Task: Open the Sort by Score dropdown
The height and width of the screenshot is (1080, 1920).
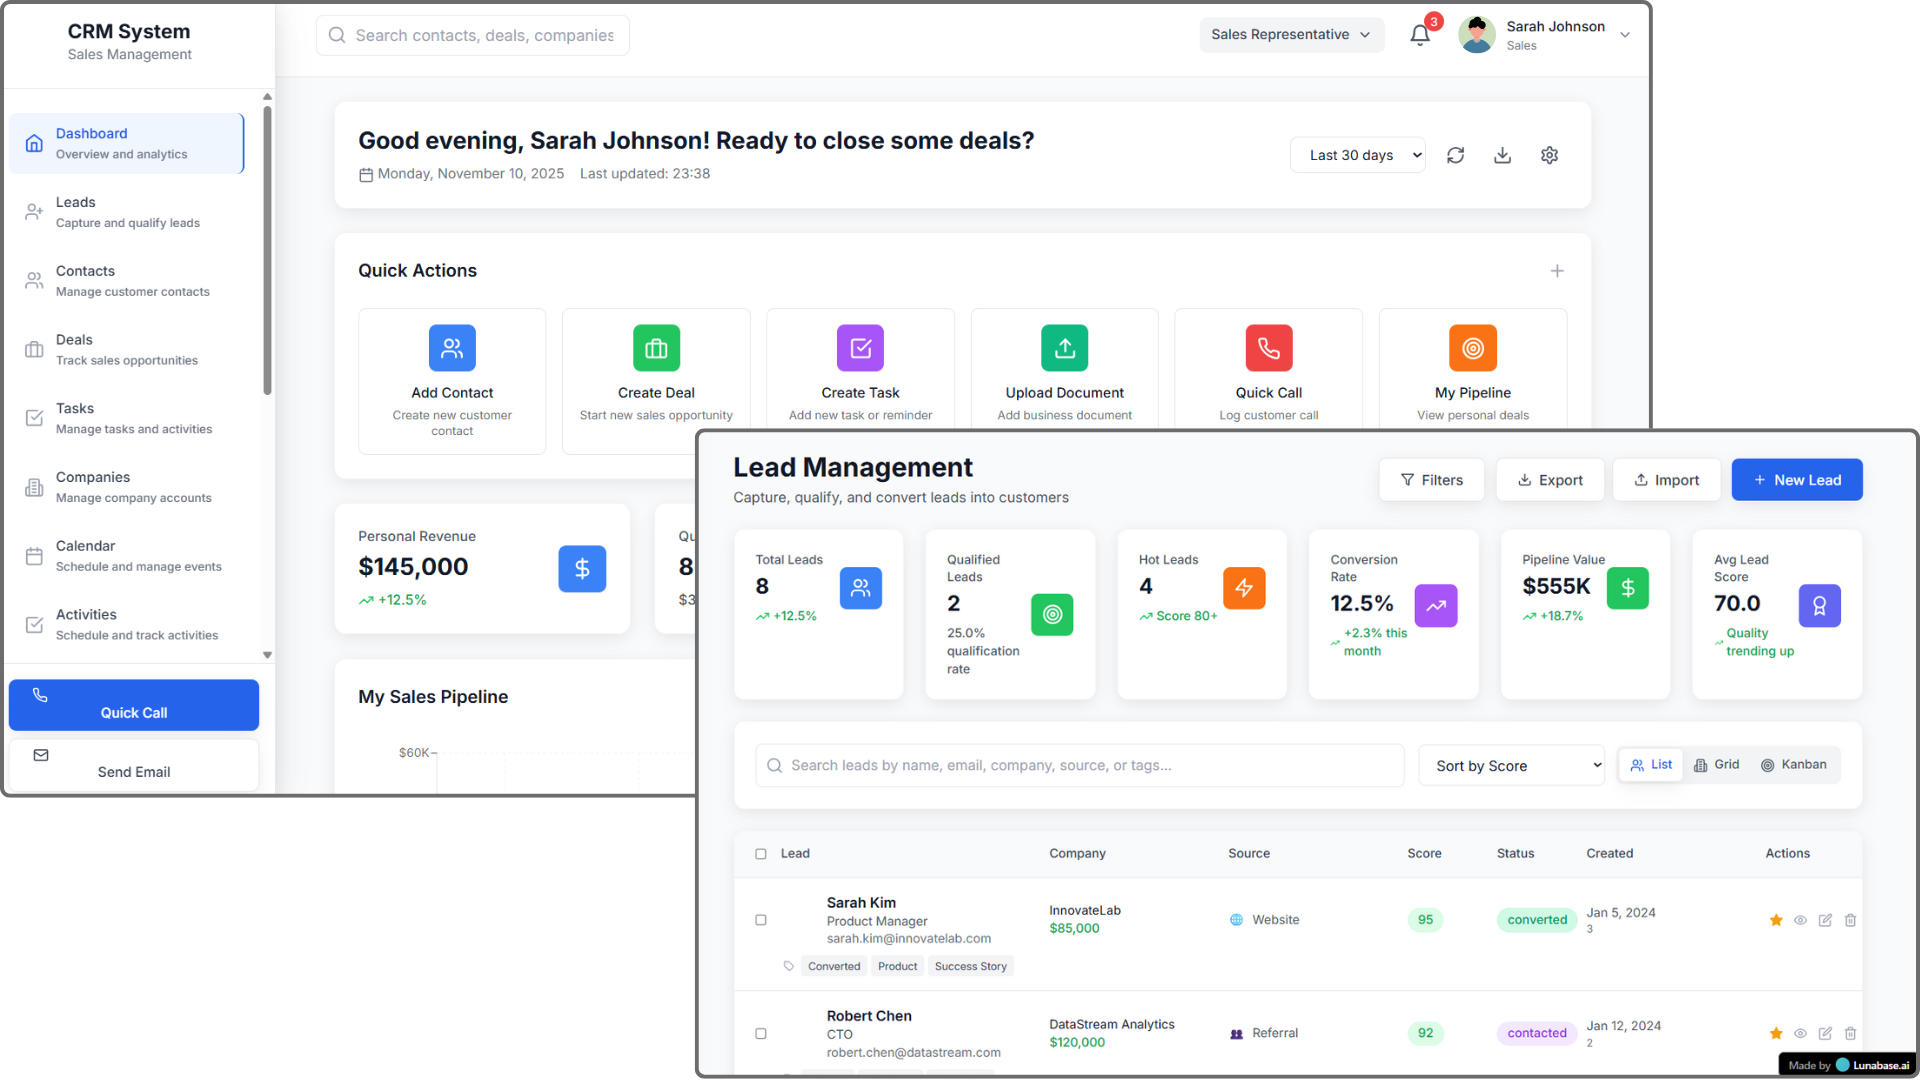Action: [1511, 765]
